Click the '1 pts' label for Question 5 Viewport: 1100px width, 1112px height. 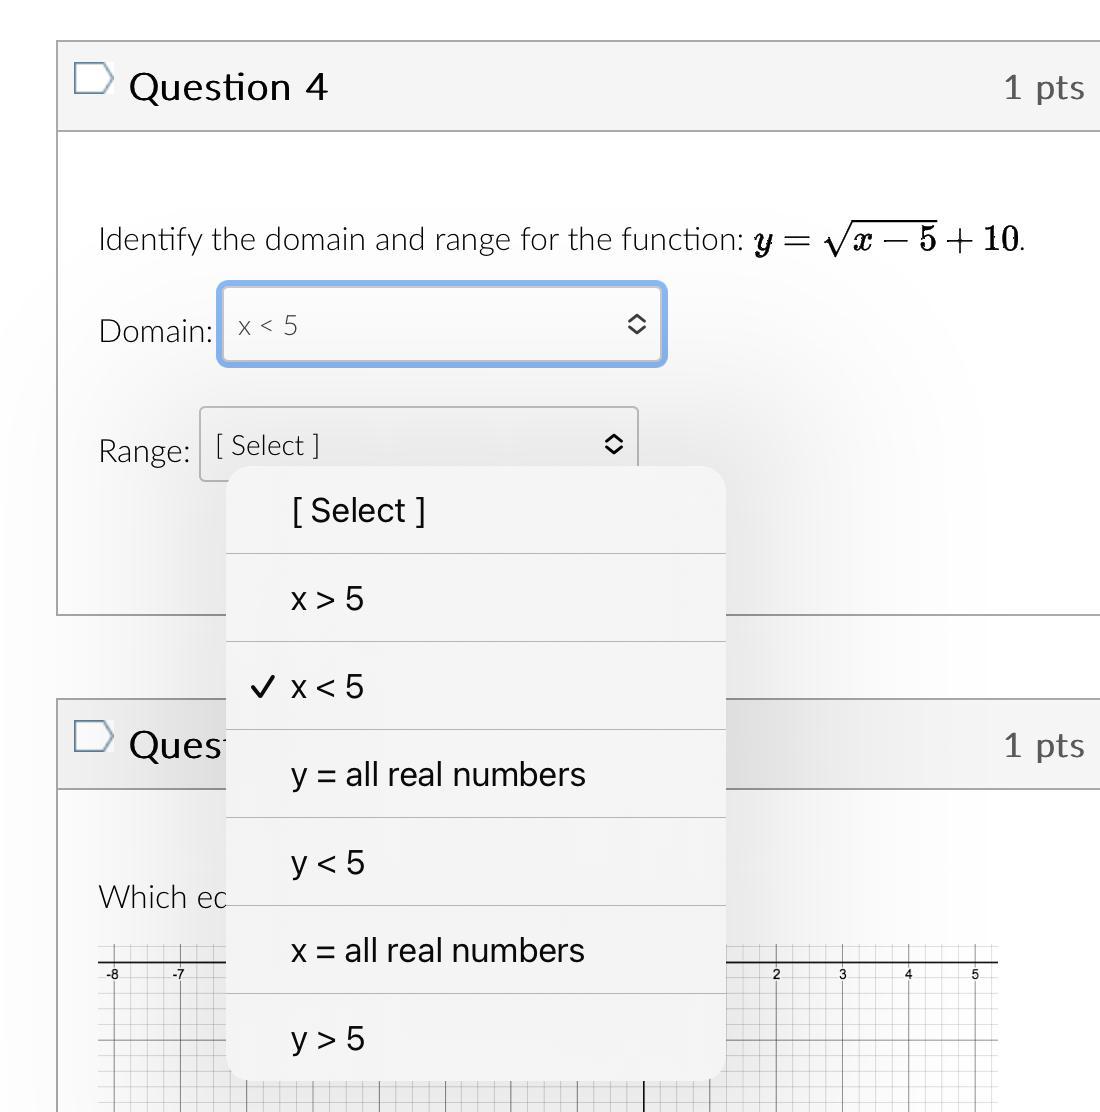tap(1044, 744)
